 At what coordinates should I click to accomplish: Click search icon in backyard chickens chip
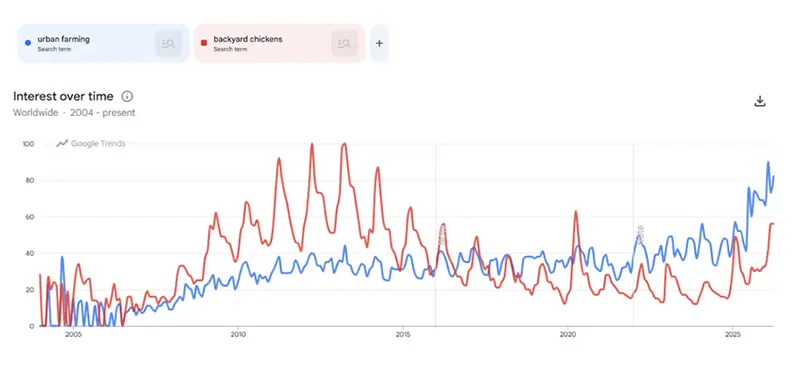click(x=344, y=44)
